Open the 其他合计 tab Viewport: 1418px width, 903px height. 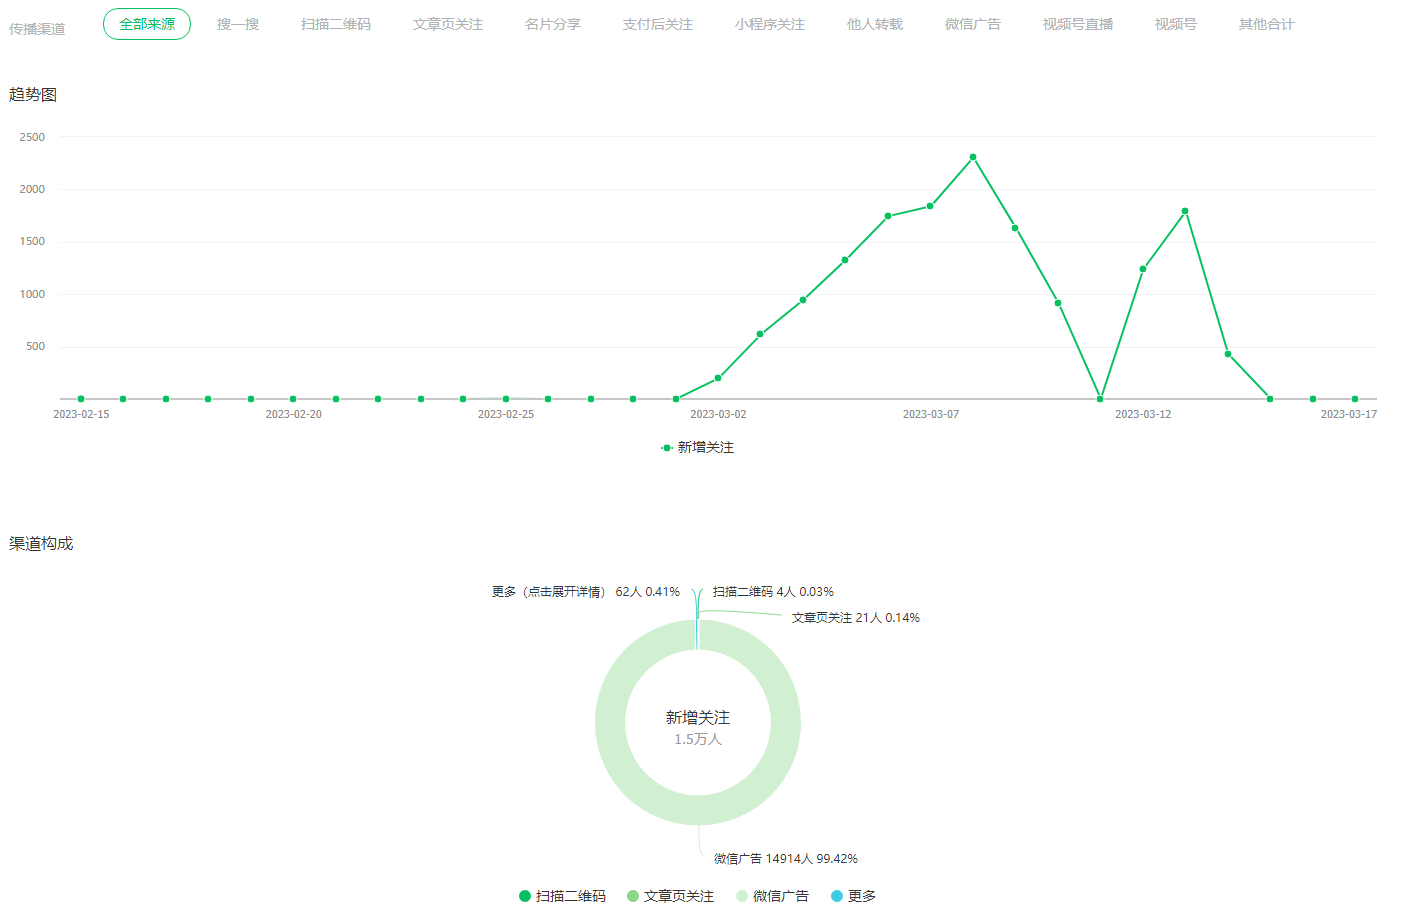pyautogui.click(x=1267, y=24)
